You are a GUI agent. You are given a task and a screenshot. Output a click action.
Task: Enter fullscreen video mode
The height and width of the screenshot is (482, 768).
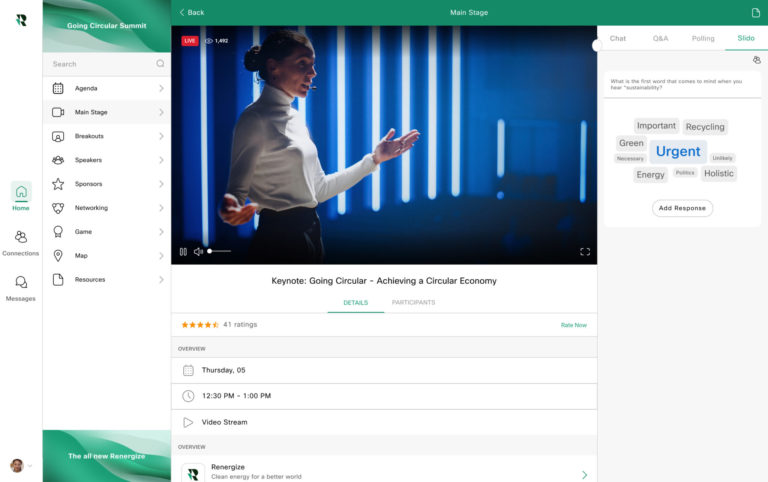pos(585,252)
